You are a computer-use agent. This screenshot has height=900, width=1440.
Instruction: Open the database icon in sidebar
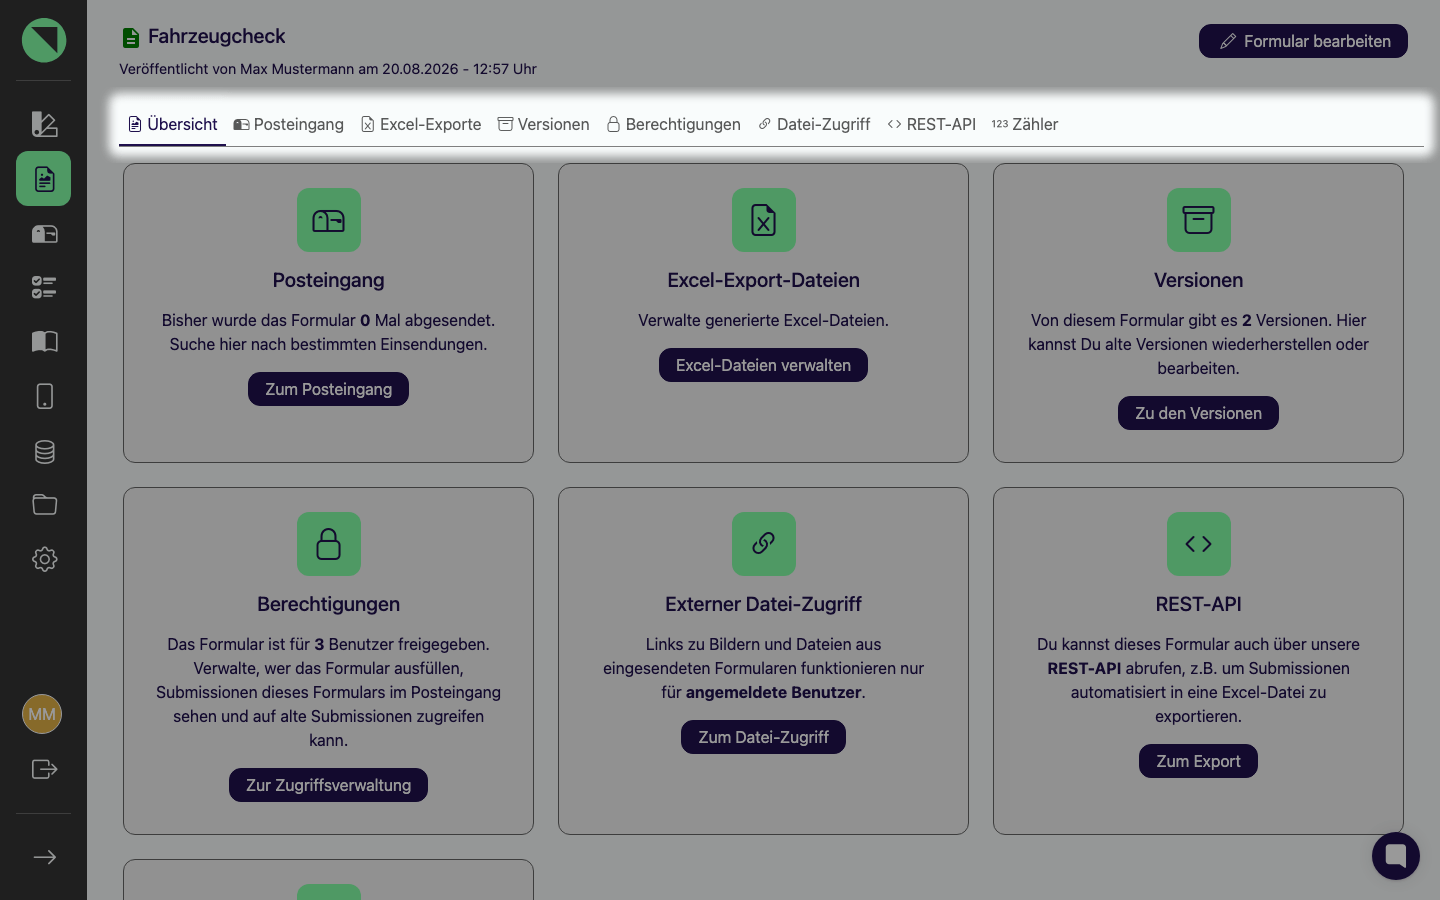coord(44,451)
